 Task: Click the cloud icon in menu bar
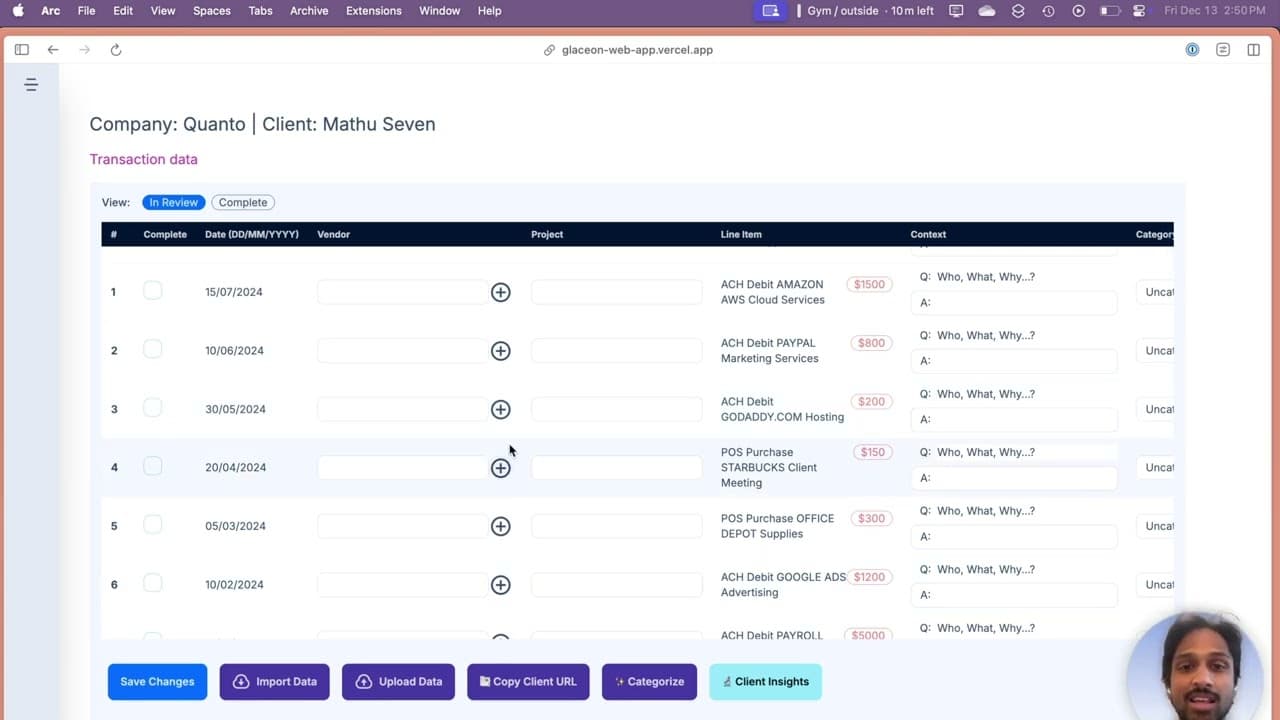[987, 11]
